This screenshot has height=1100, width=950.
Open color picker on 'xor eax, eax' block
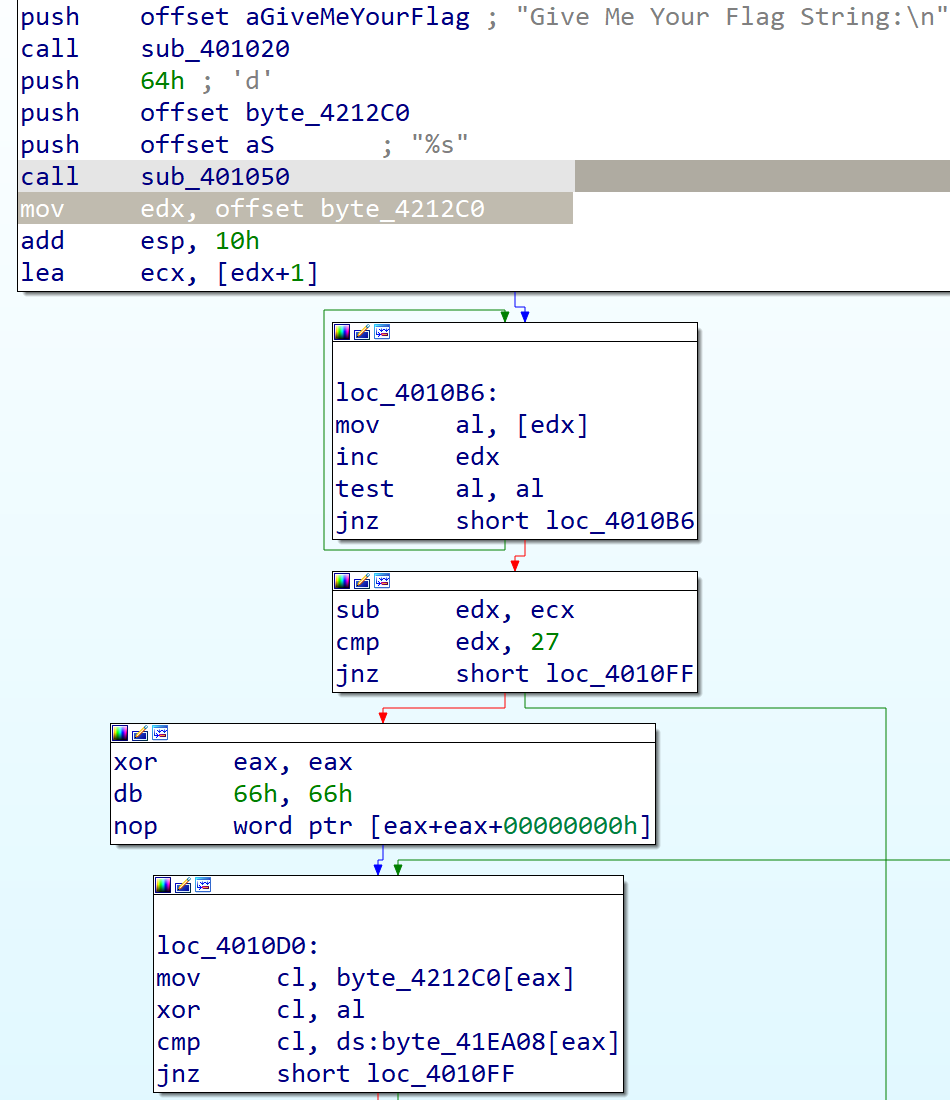tap(121, 733)
